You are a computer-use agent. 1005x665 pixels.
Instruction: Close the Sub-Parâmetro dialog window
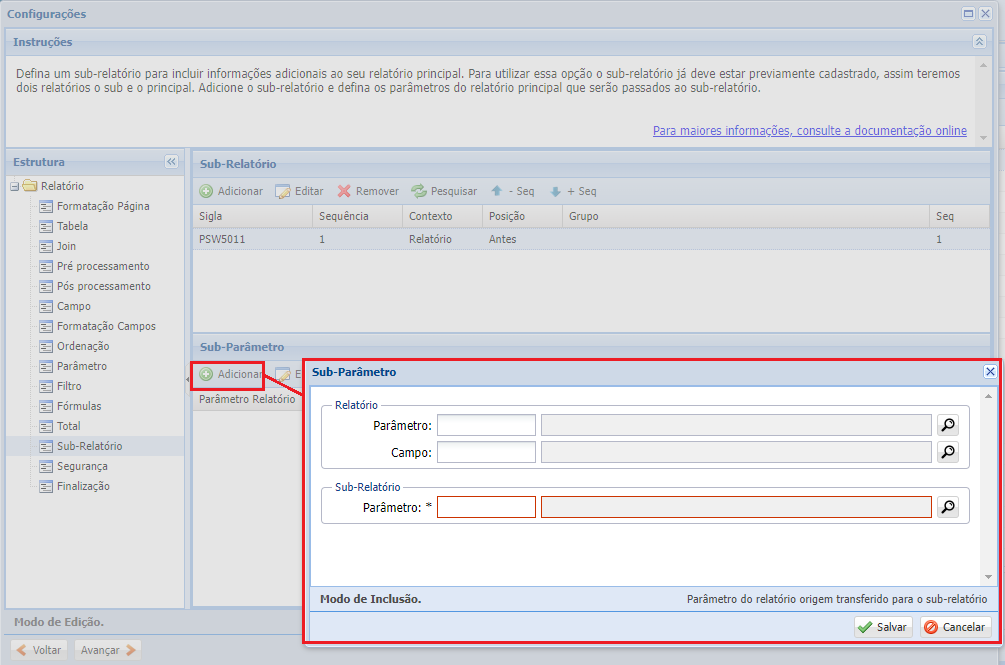click(990, 371)
